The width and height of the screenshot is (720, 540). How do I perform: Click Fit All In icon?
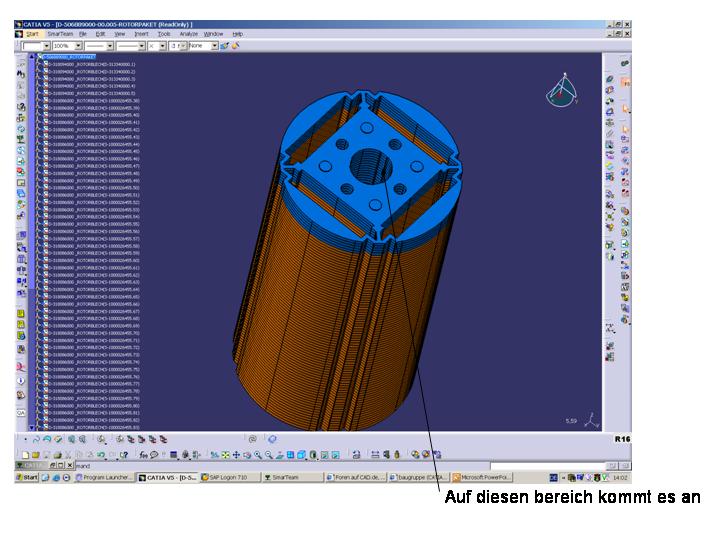[225, 455]
